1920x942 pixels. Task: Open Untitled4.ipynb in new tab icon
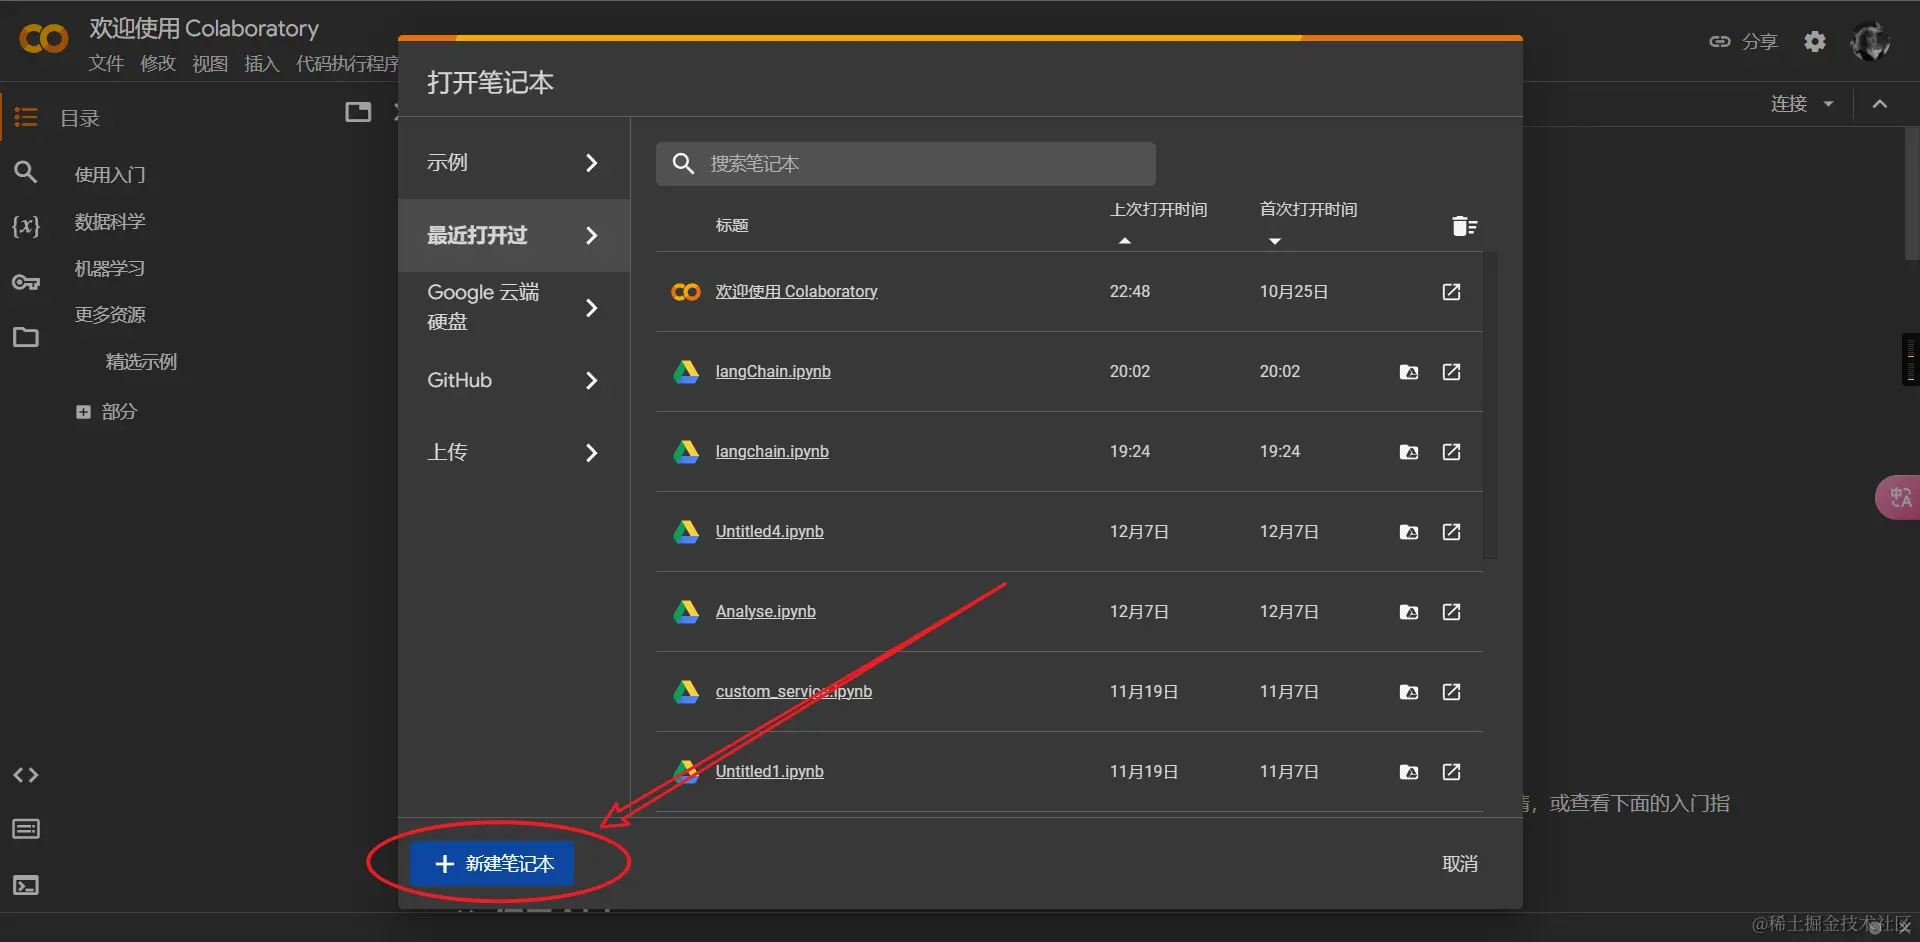1451,532
